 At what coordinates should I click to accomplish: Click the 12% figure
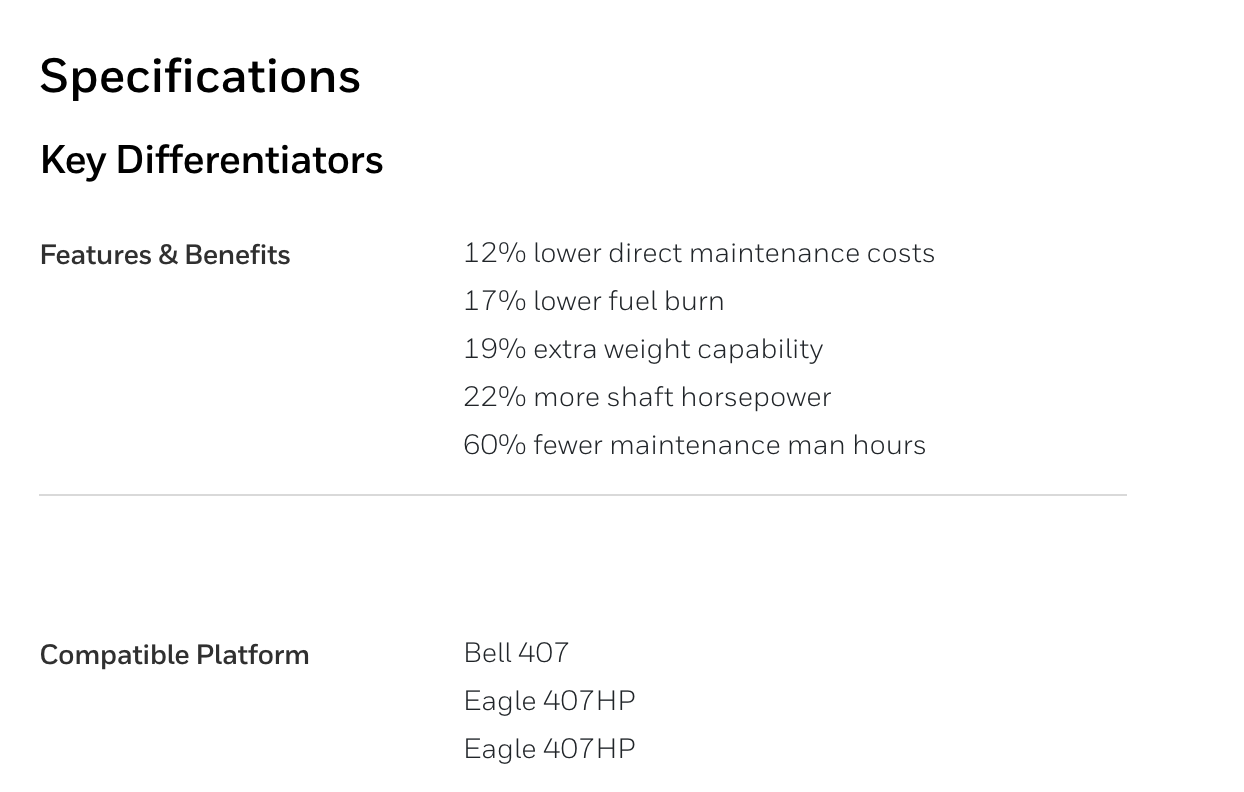[495, 253]
